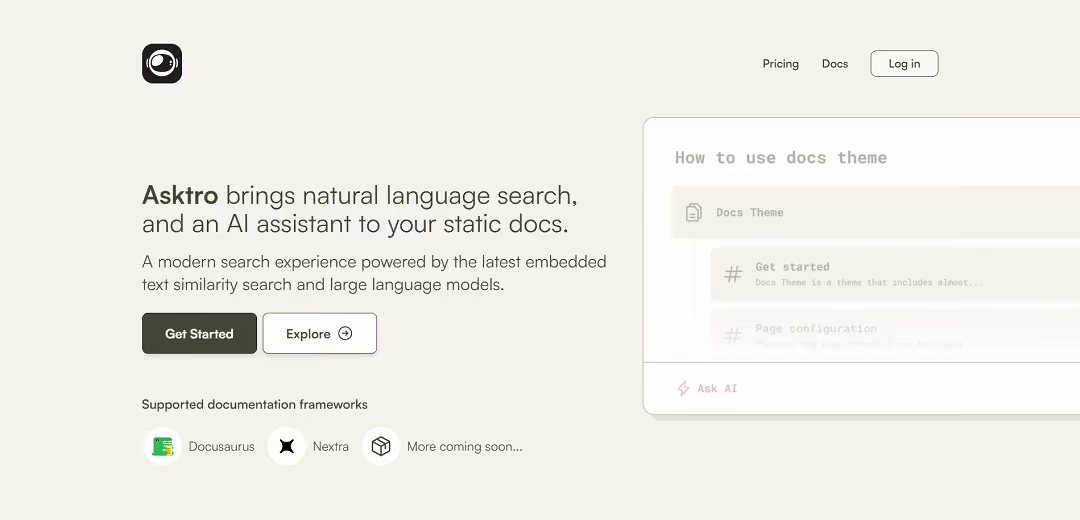Screen dimensions: 1080x520
Task: Click the bold Asktro word in headline
Action: click(x=180, y=196)
